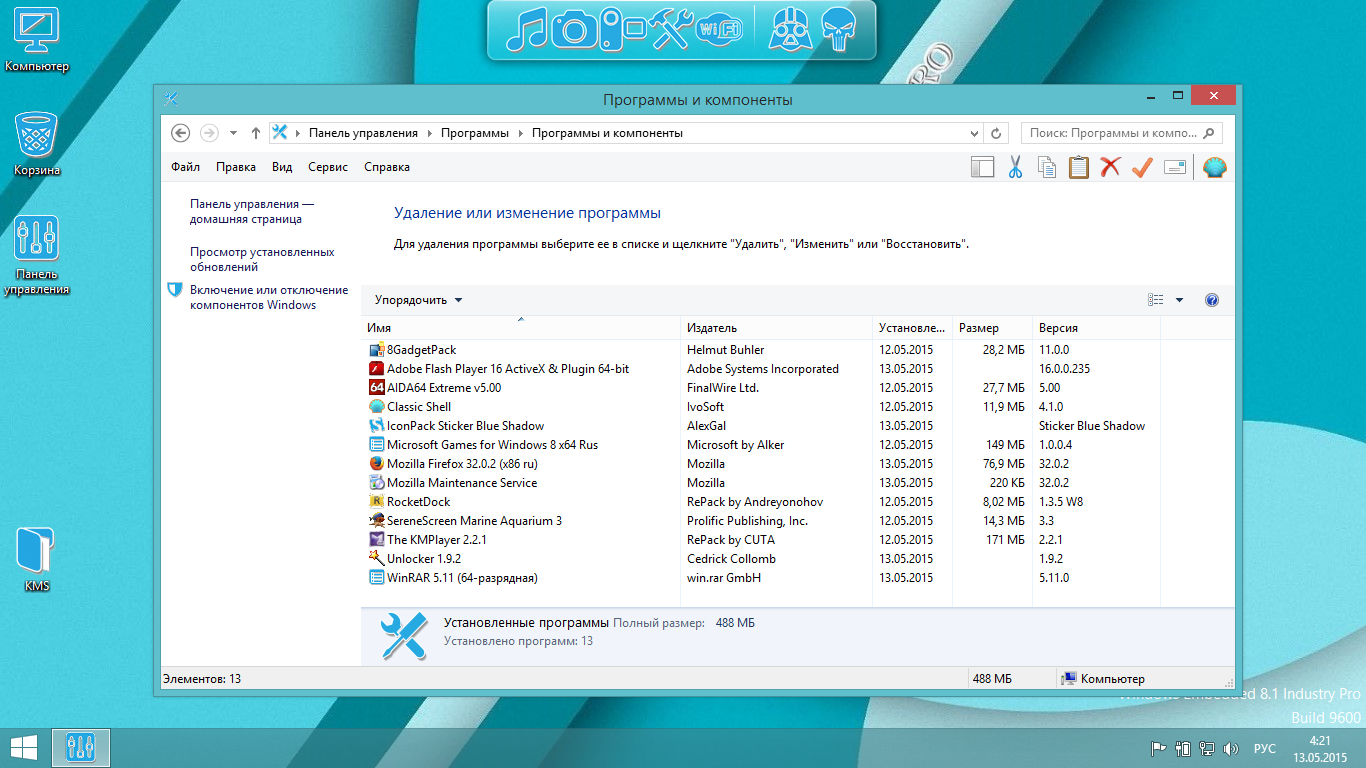The height and width of the screenshot is (768, 1366).
Task: Click Просмотр установленных обновлений link
Action: tap(262, 259)
